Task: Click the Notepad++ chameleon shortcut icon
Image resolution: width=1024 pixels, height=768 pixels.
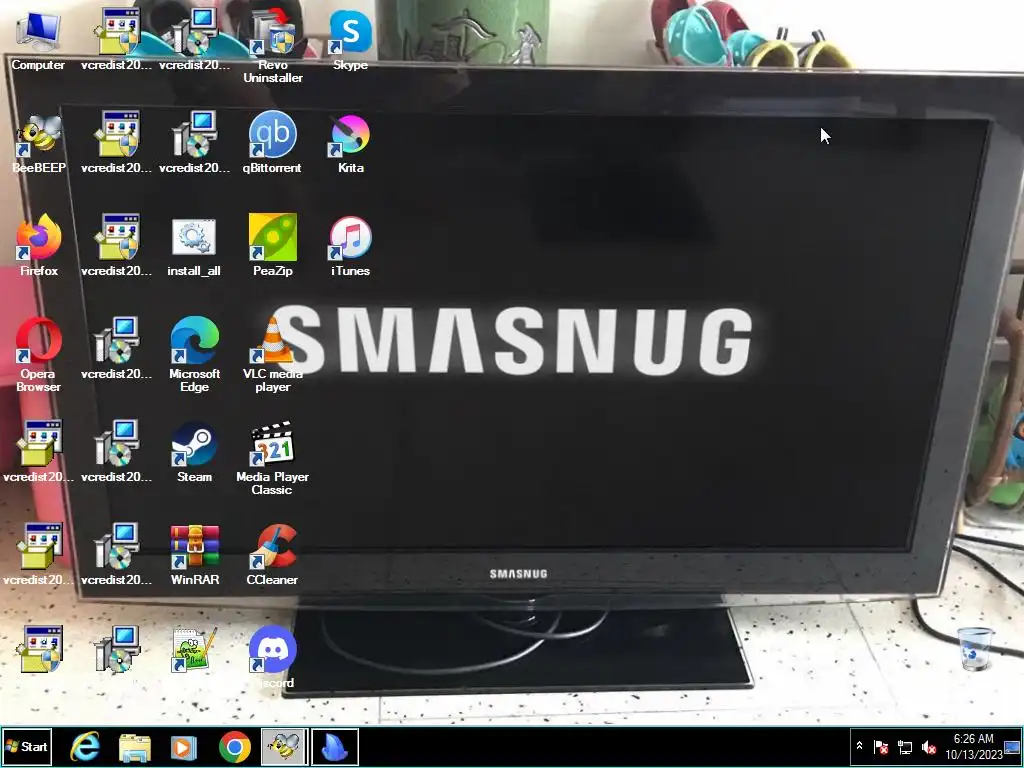Action: tap(194, 650)
